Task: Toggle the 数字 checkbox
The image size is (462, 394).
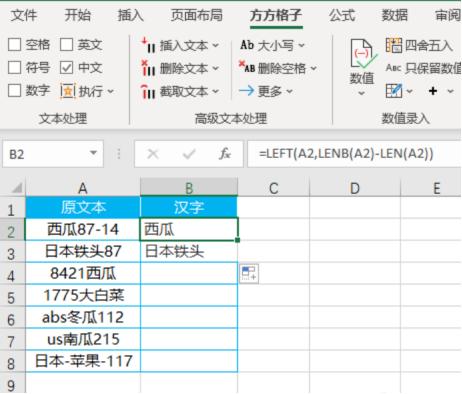Action: [x=14, y=90]
